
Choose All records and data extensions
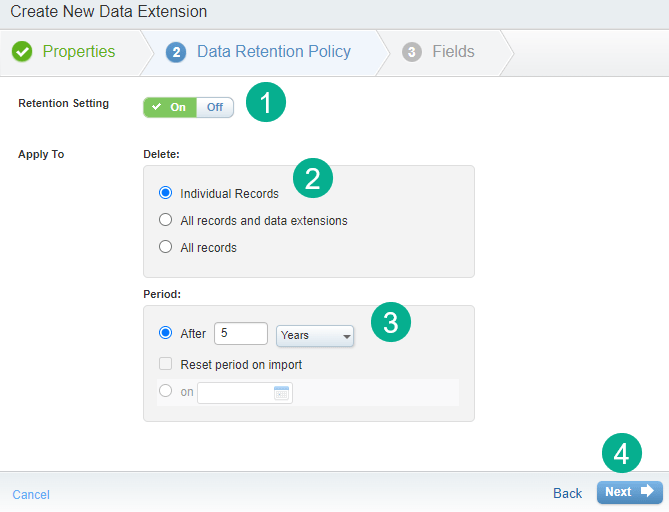pos(166,220)
